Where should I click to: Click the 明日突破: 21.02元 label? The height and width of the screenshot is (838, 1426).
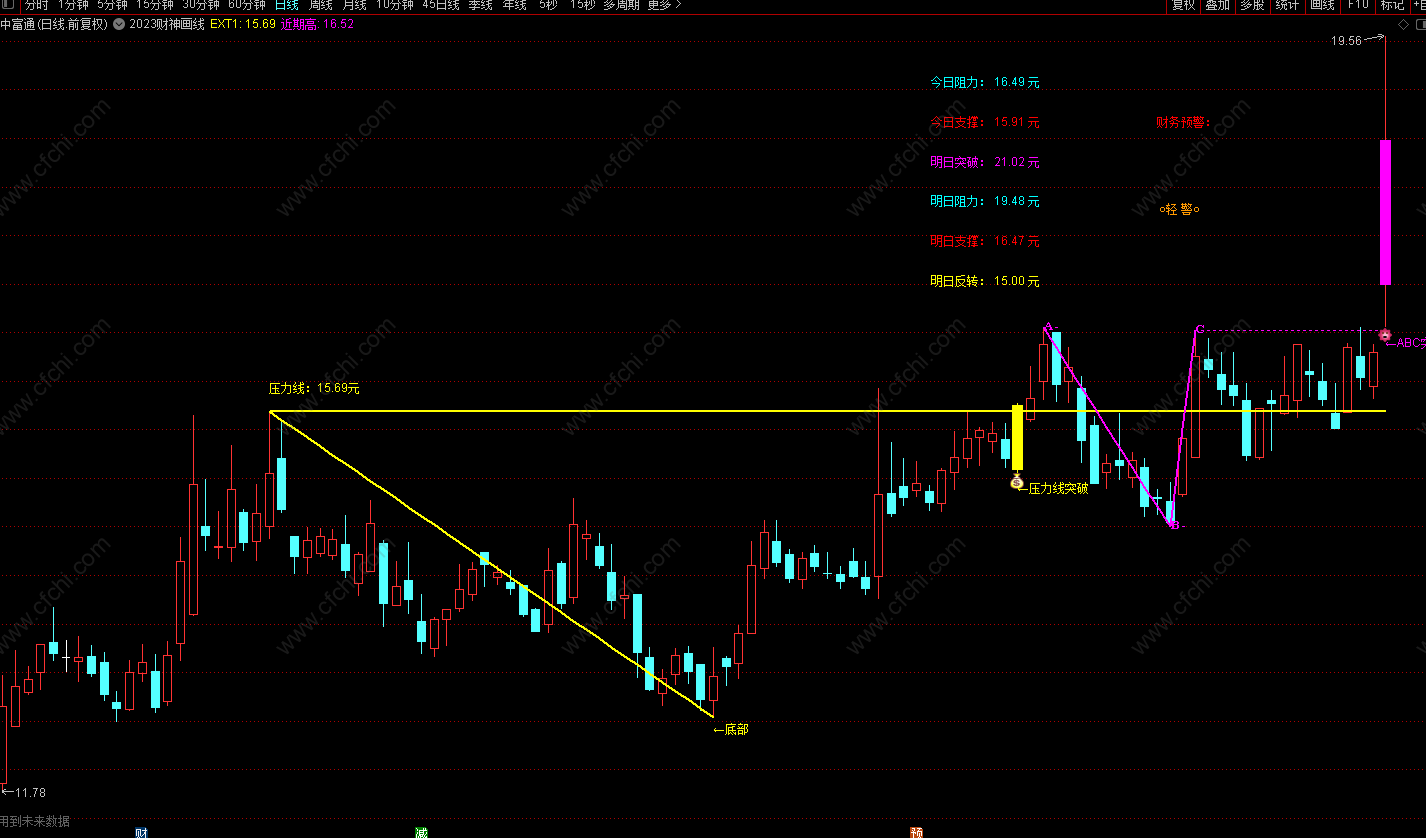click(985, 162)
